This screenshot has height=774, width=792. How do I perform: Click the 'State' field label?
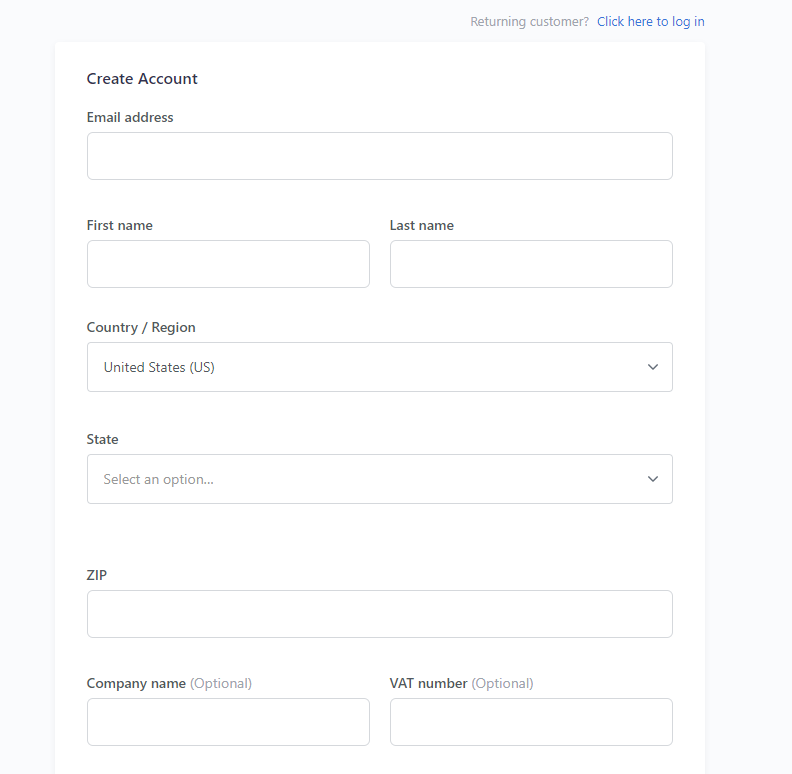(103, 439)
